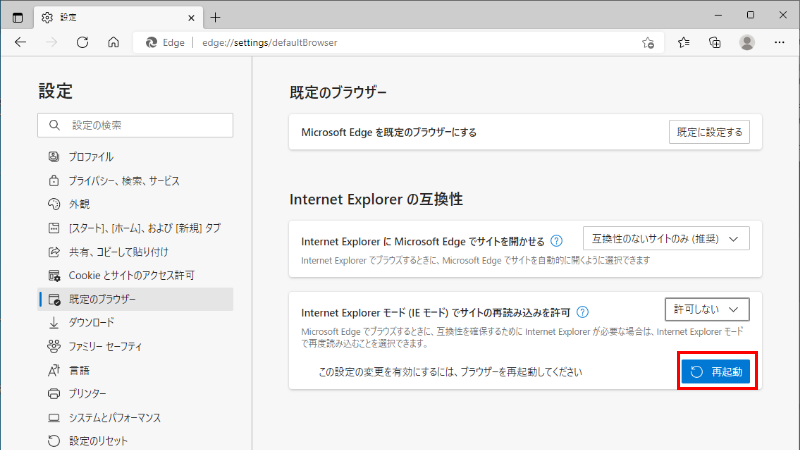Click help icon beside サイトを開かせる

(557, 241)
